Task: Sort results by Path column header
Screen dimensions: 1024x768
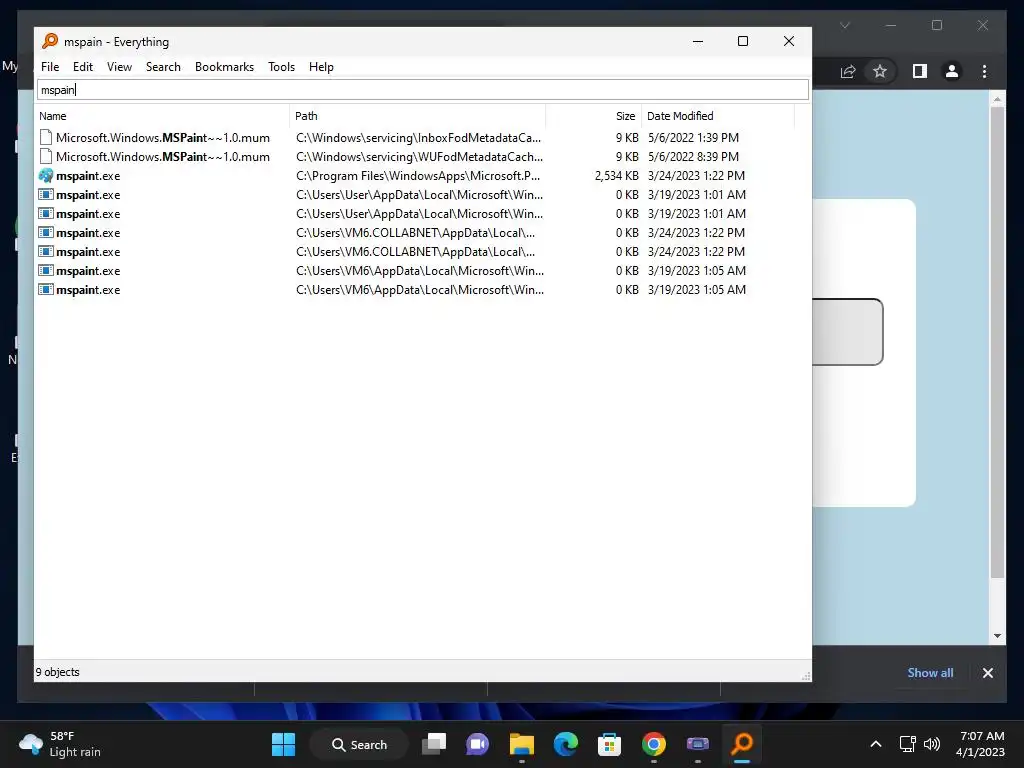Action: click(x=417, y=116)
